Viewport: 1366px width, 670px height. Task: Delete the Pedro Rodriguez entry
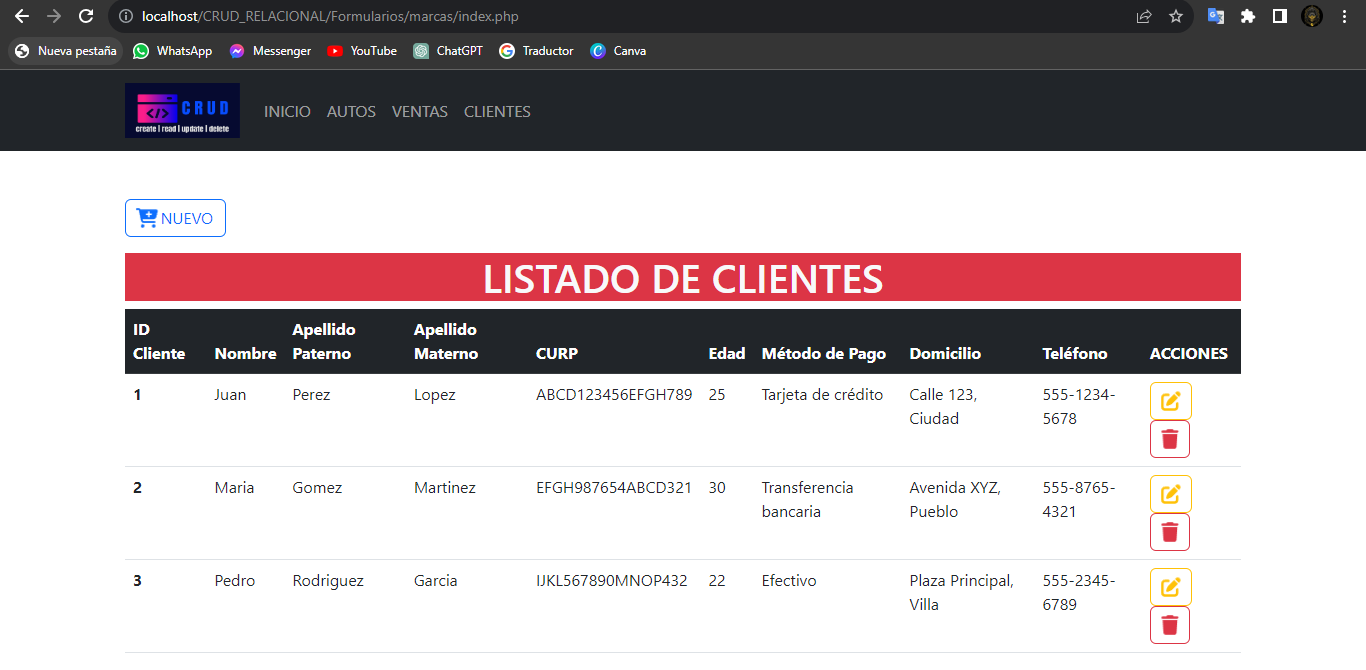pyautogui.click(x=1169, y=625)
